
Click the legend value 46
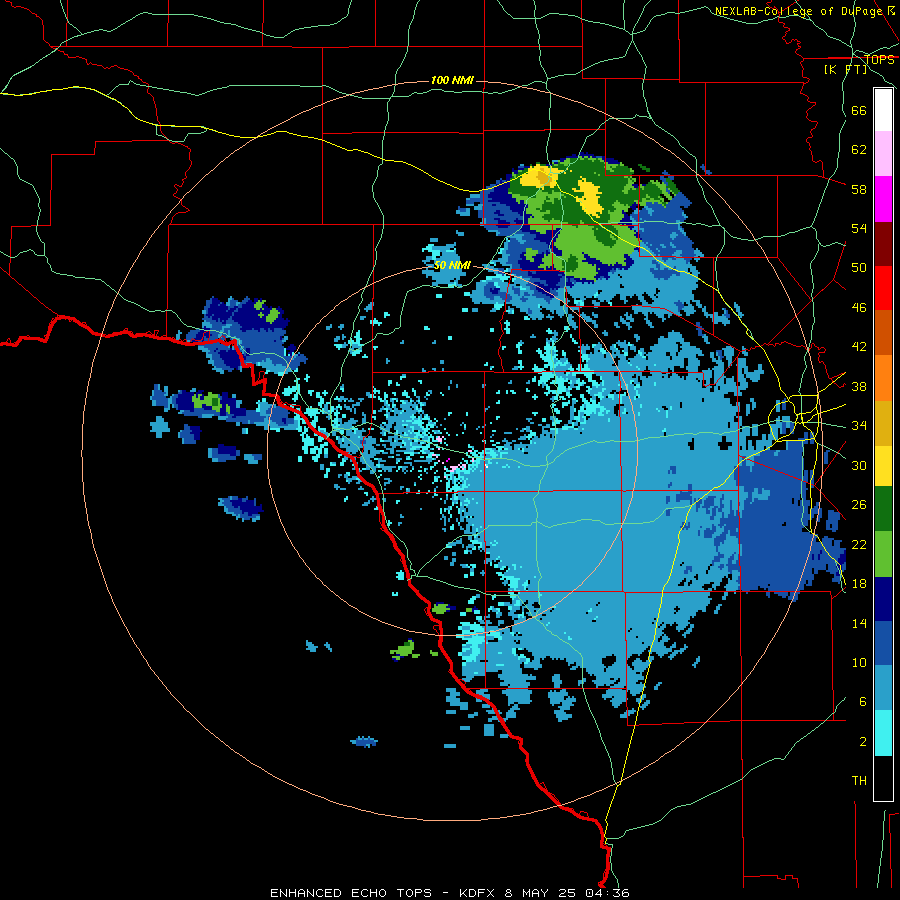(x=859, y=308)
